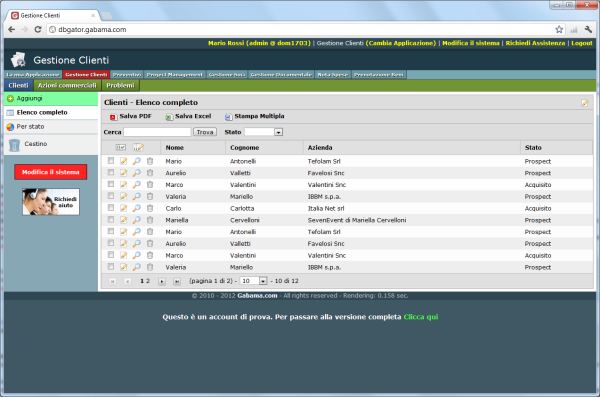Click the Salva Excel icon
The width and height of the screenshot is (600, 397).
(x=169, y=117)
